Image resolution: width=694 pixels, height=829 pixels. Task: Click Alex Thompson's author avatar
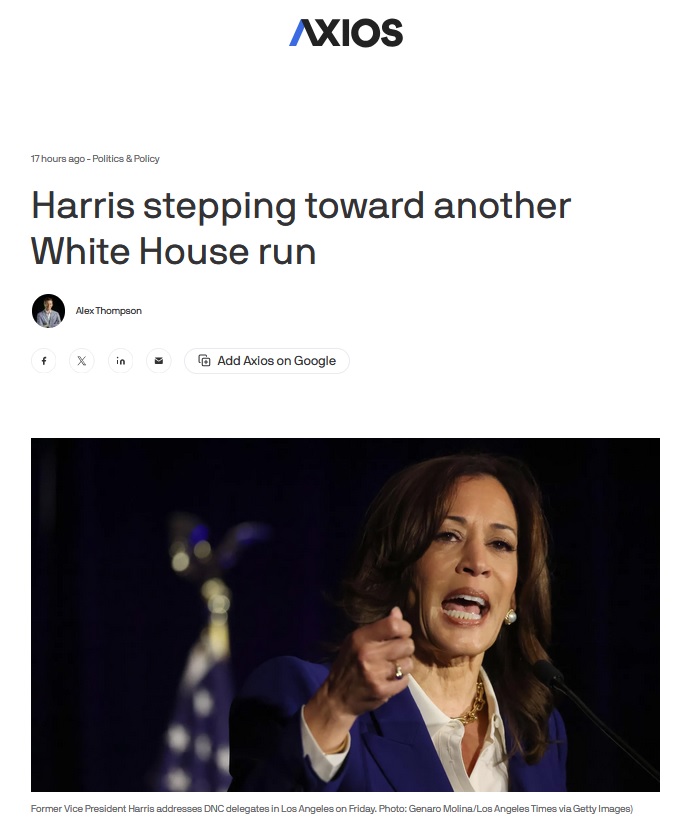pyautogui.click(x=48, y=311)
